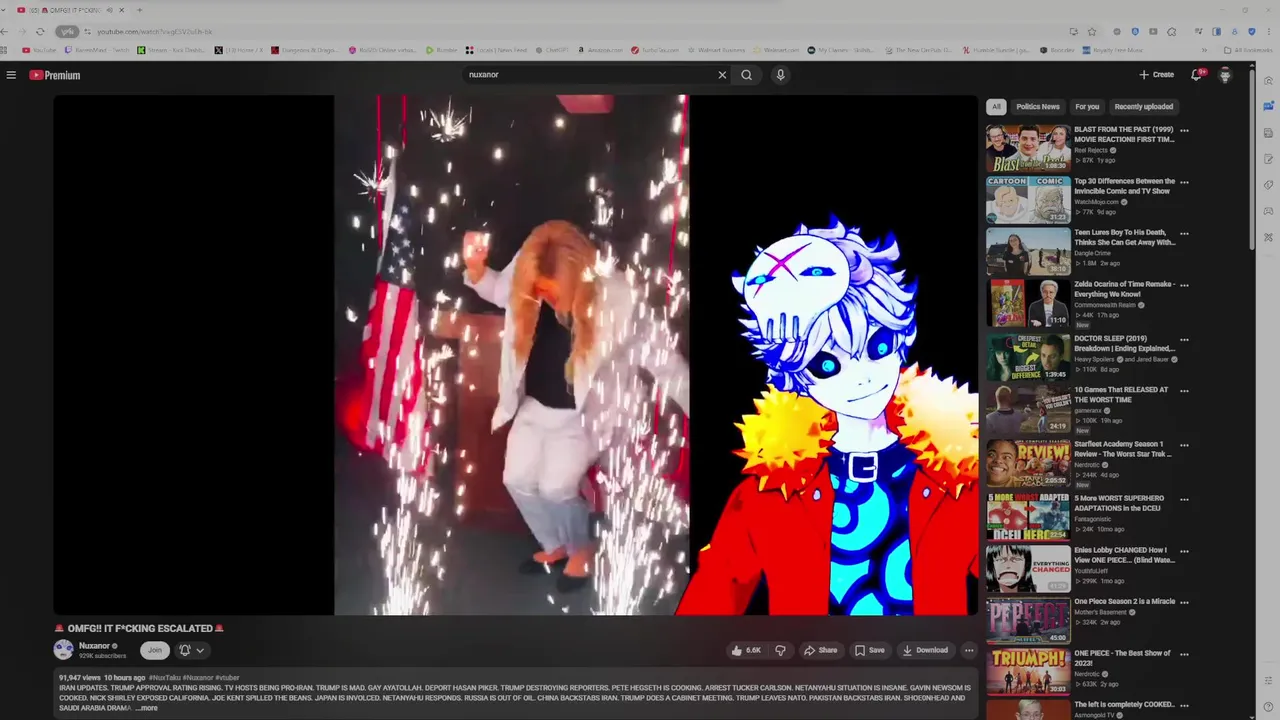1280x720 pixels.
Task: Open the browser sidebar shopping tag icon
Action: coord(1268,185)
